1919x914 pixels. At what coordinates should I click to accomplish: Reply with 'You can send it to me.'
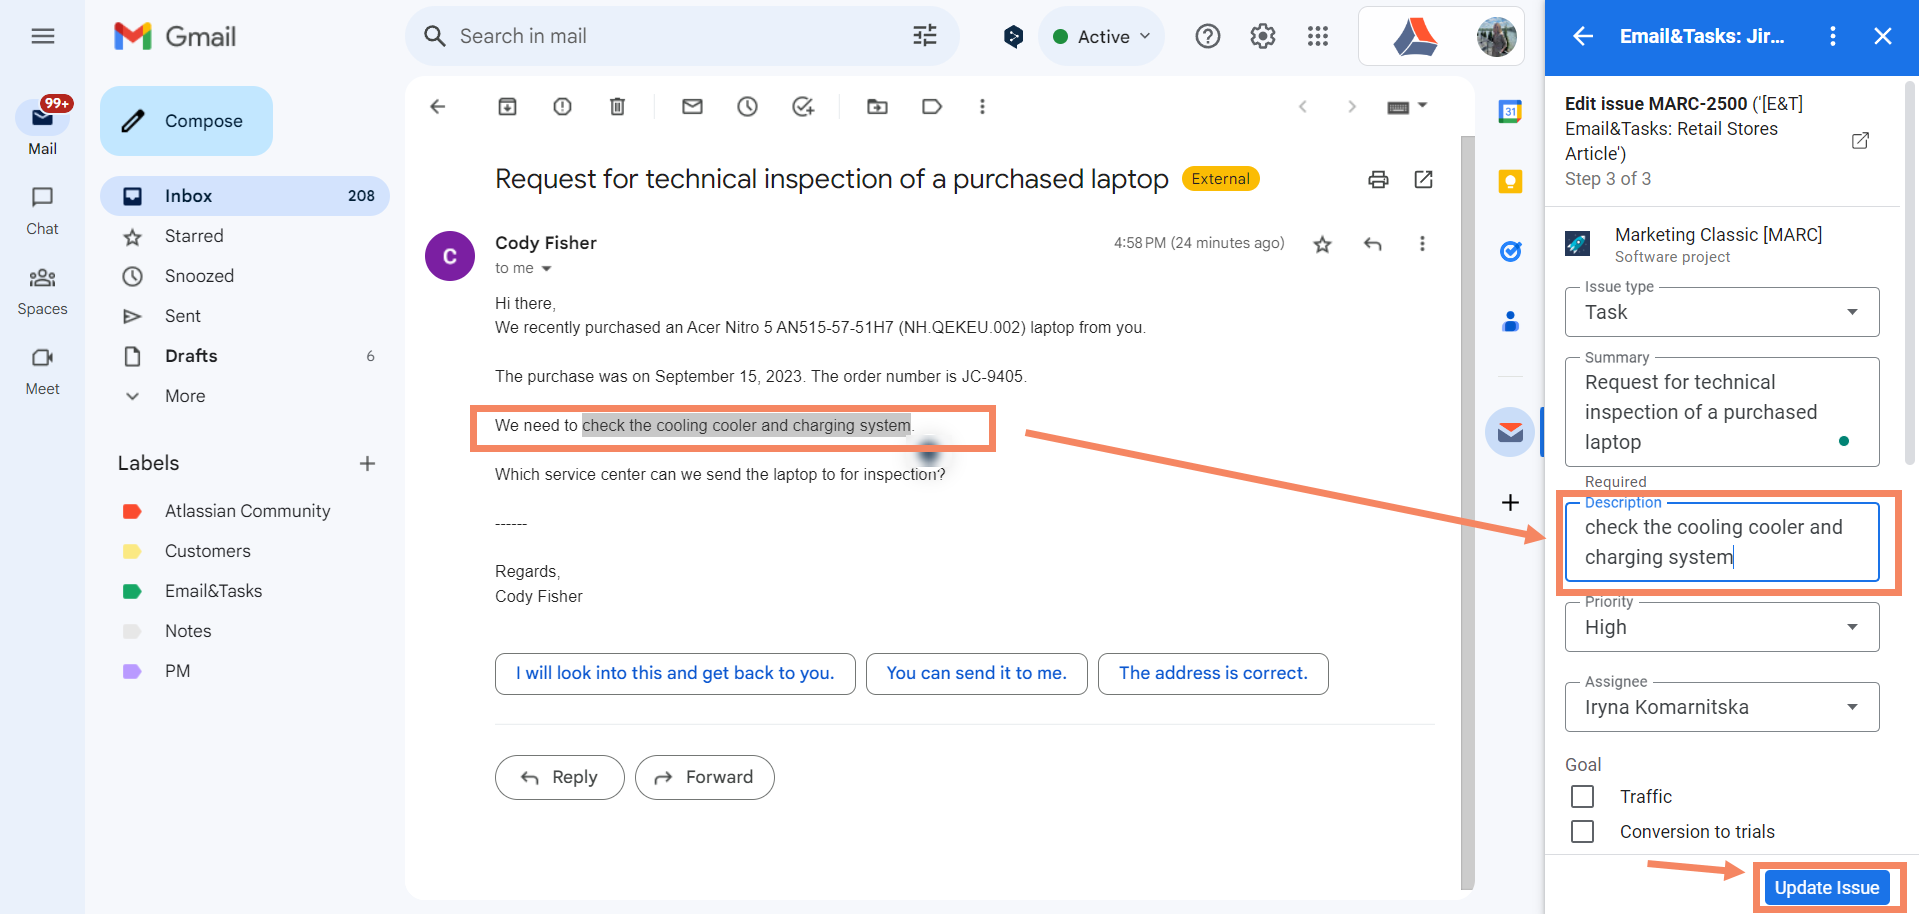976,673
